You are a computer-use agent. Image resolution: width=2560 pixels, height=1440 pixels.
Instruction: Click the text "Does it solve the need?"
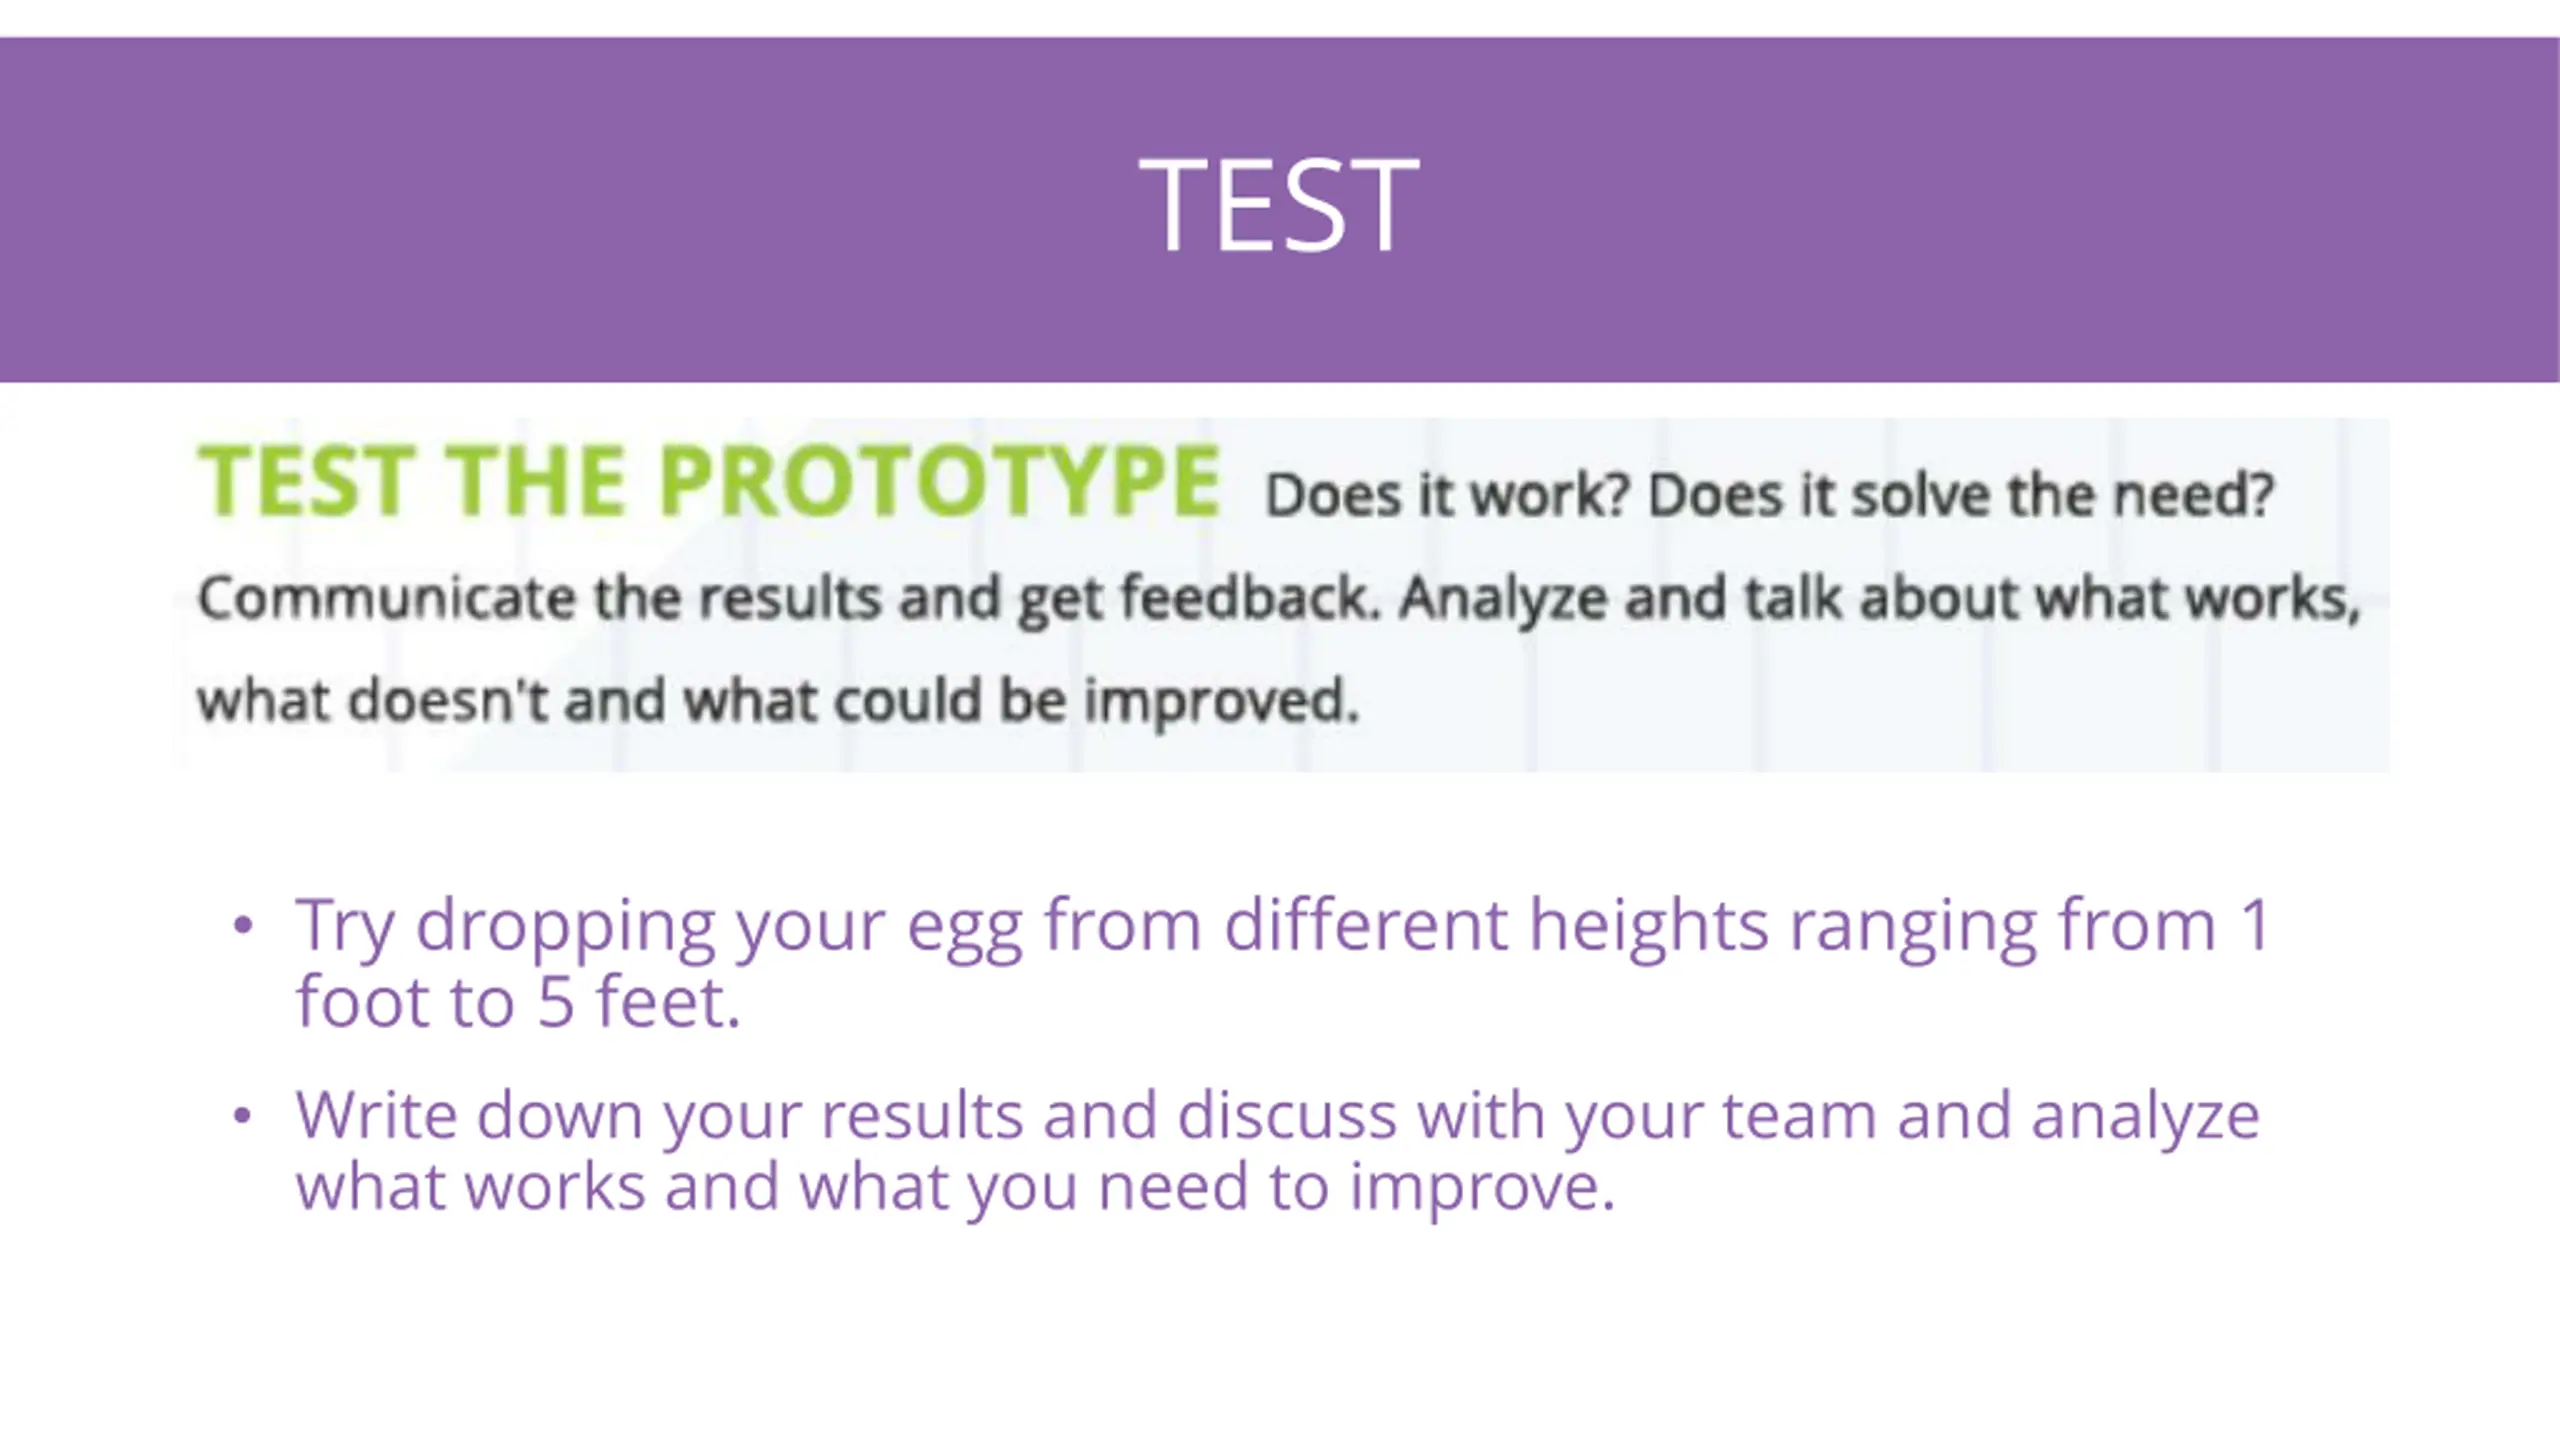click(x=1961, y=495)
